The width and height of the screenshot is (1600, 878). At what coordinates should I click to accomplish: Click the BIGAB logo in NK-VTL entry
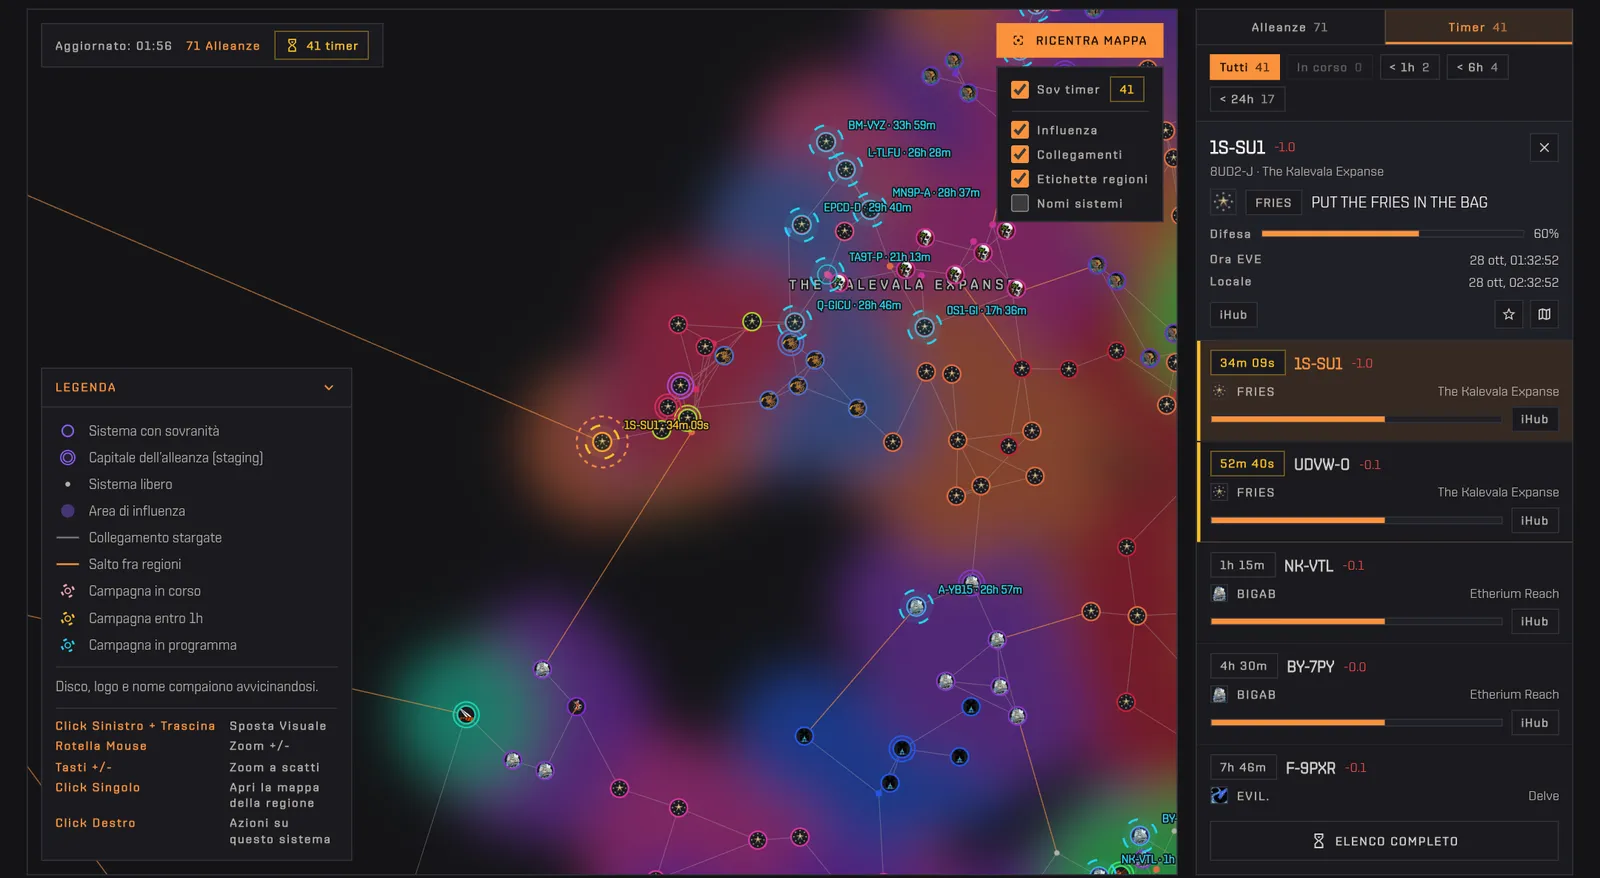point(1219,594)
